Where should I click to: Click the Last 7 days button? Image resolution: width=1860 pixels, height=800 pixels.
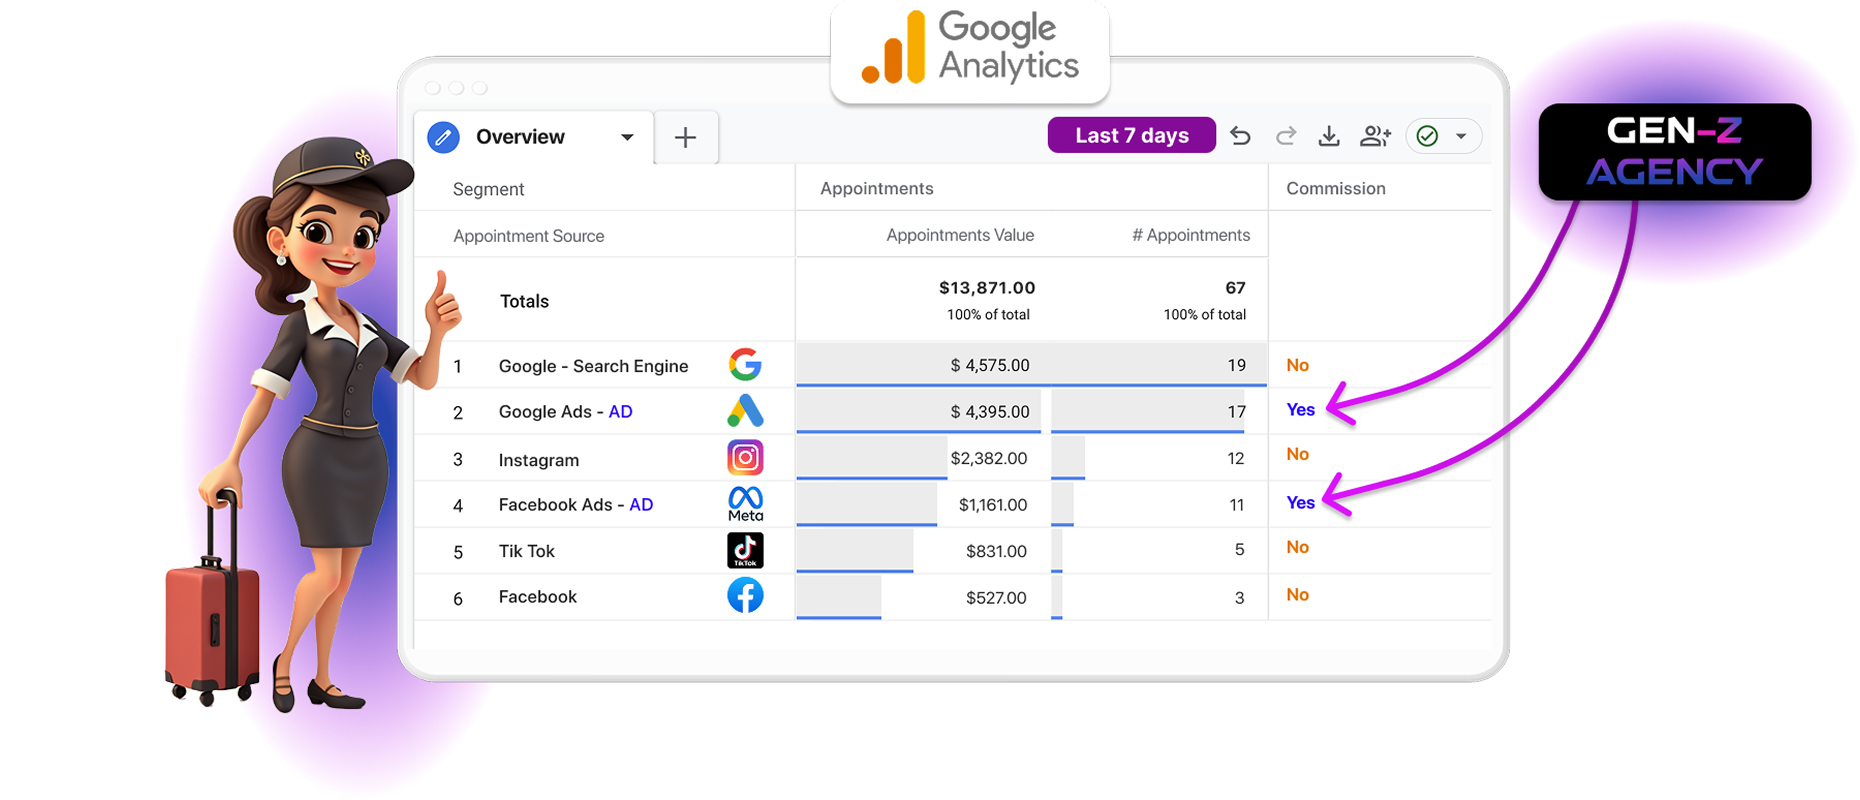pos(1131,135)
